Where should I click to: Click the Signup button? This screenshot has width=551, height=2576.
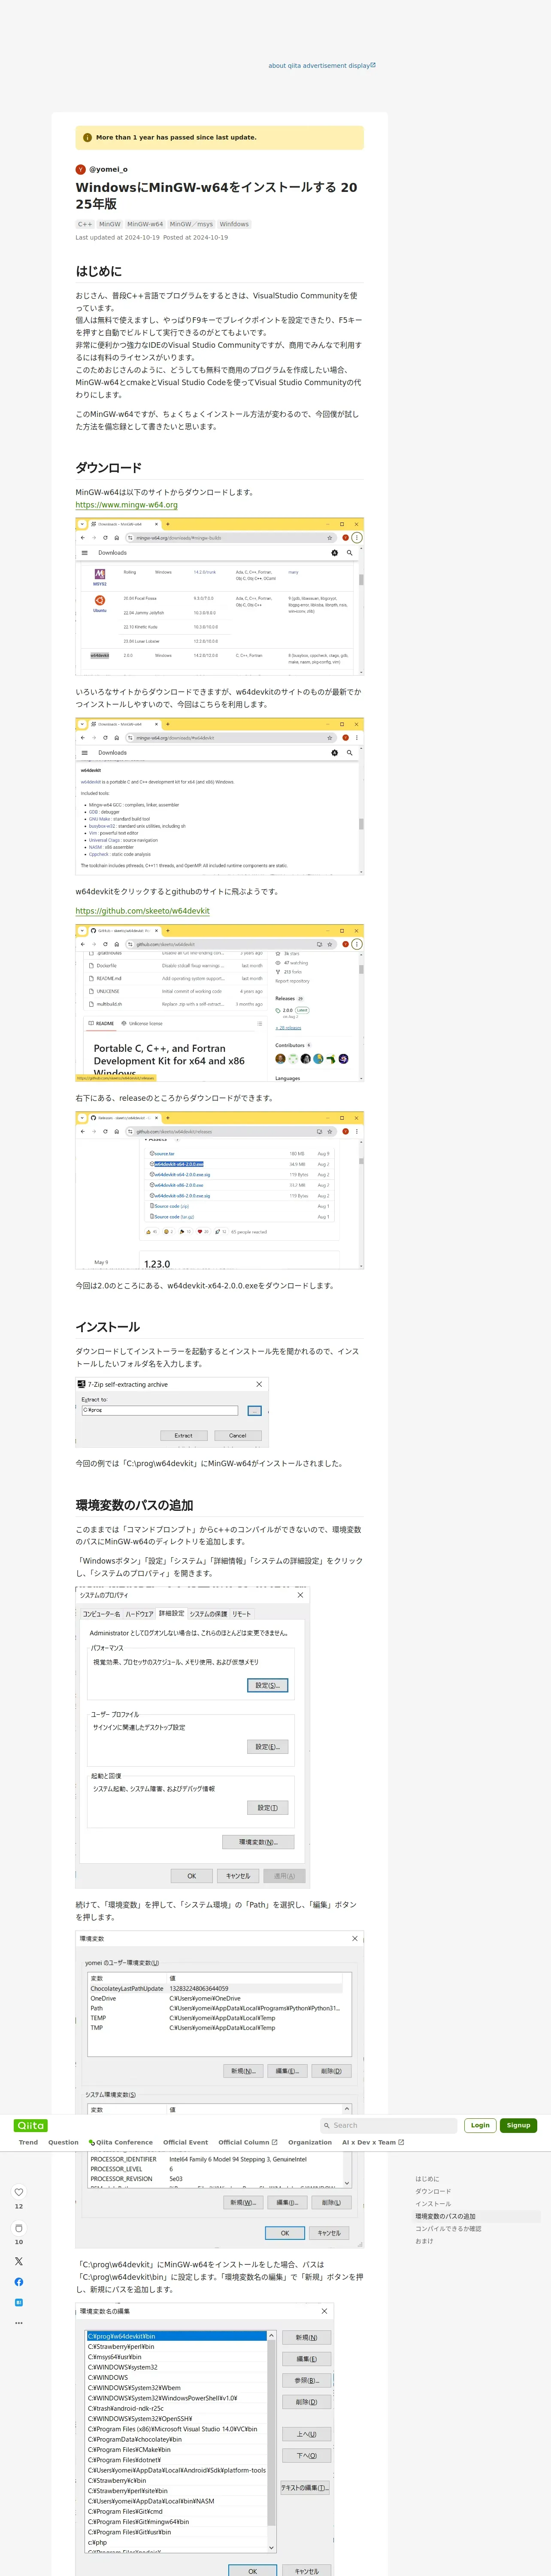(518, 2126)
